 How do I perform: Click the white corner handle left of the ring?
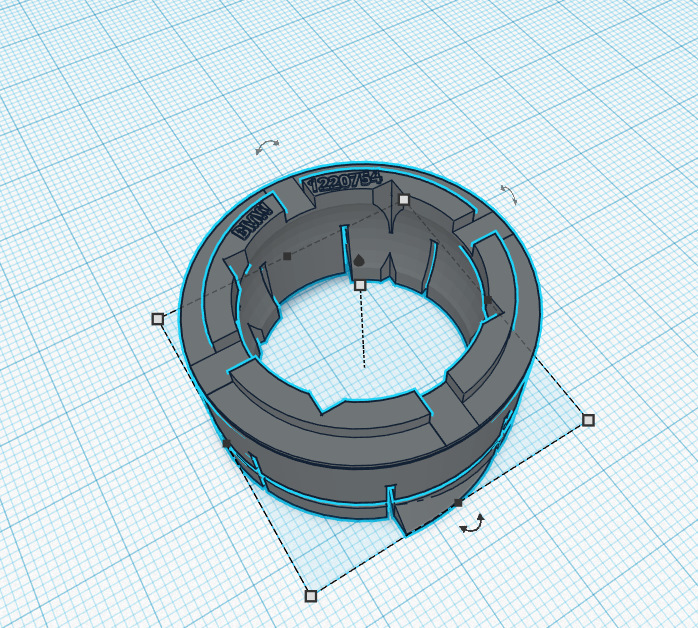158,319
